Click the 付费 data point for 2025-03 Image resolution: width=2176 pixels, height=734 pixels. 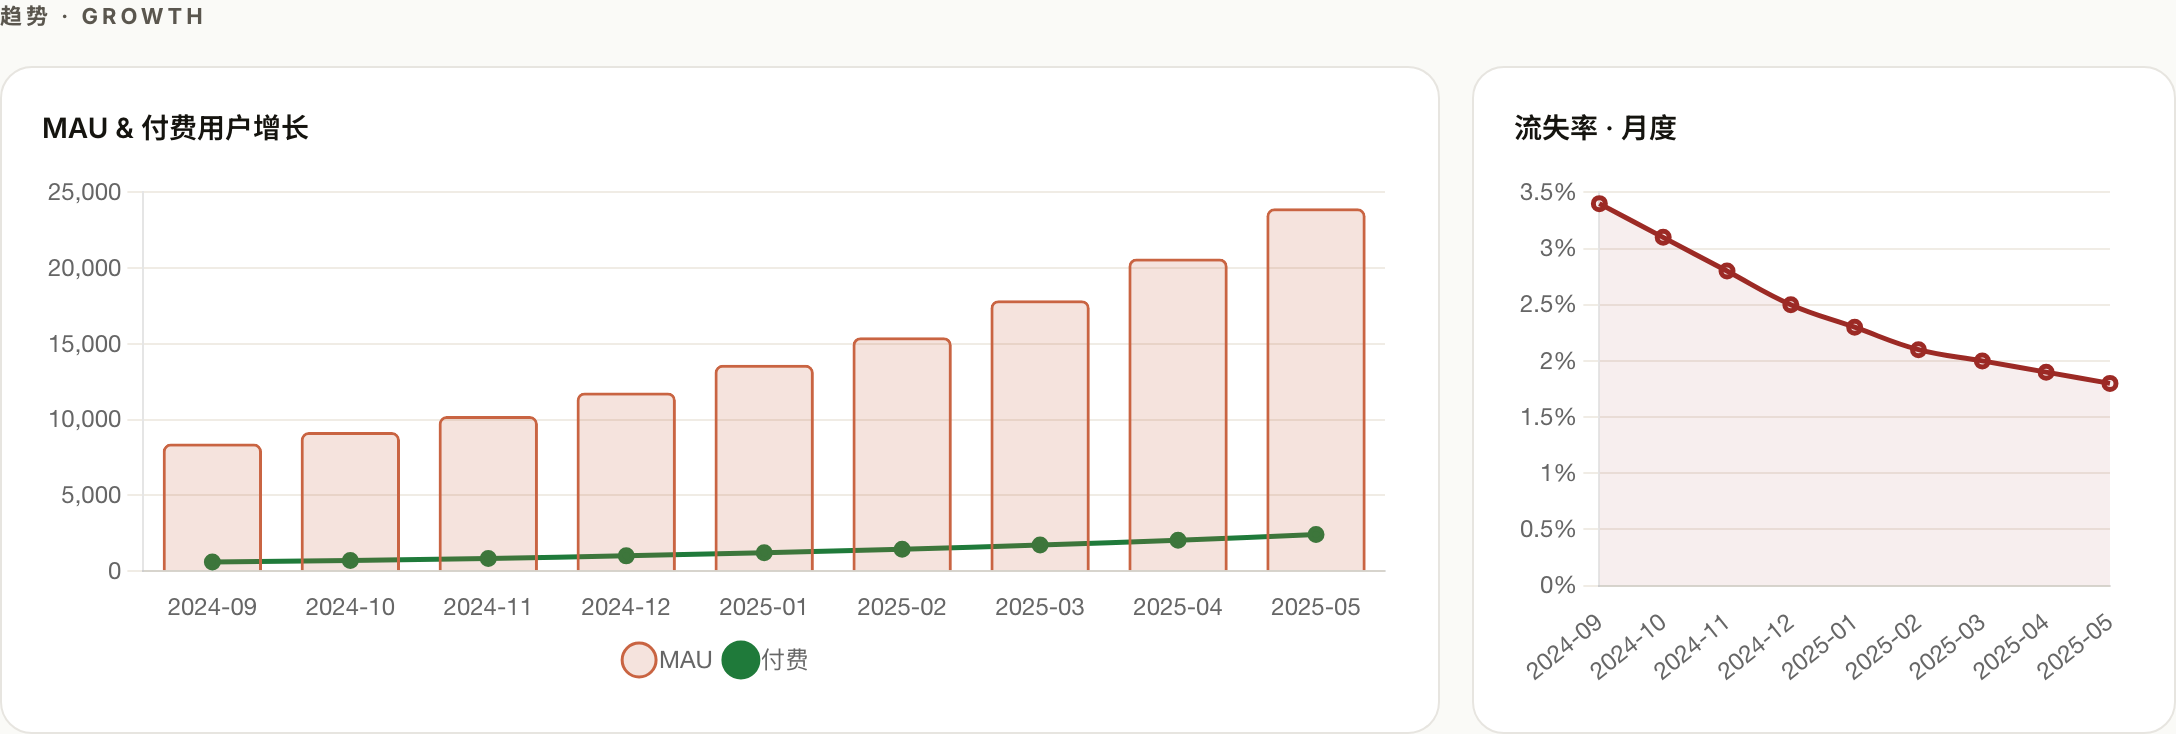click(x=1040, y=545)
